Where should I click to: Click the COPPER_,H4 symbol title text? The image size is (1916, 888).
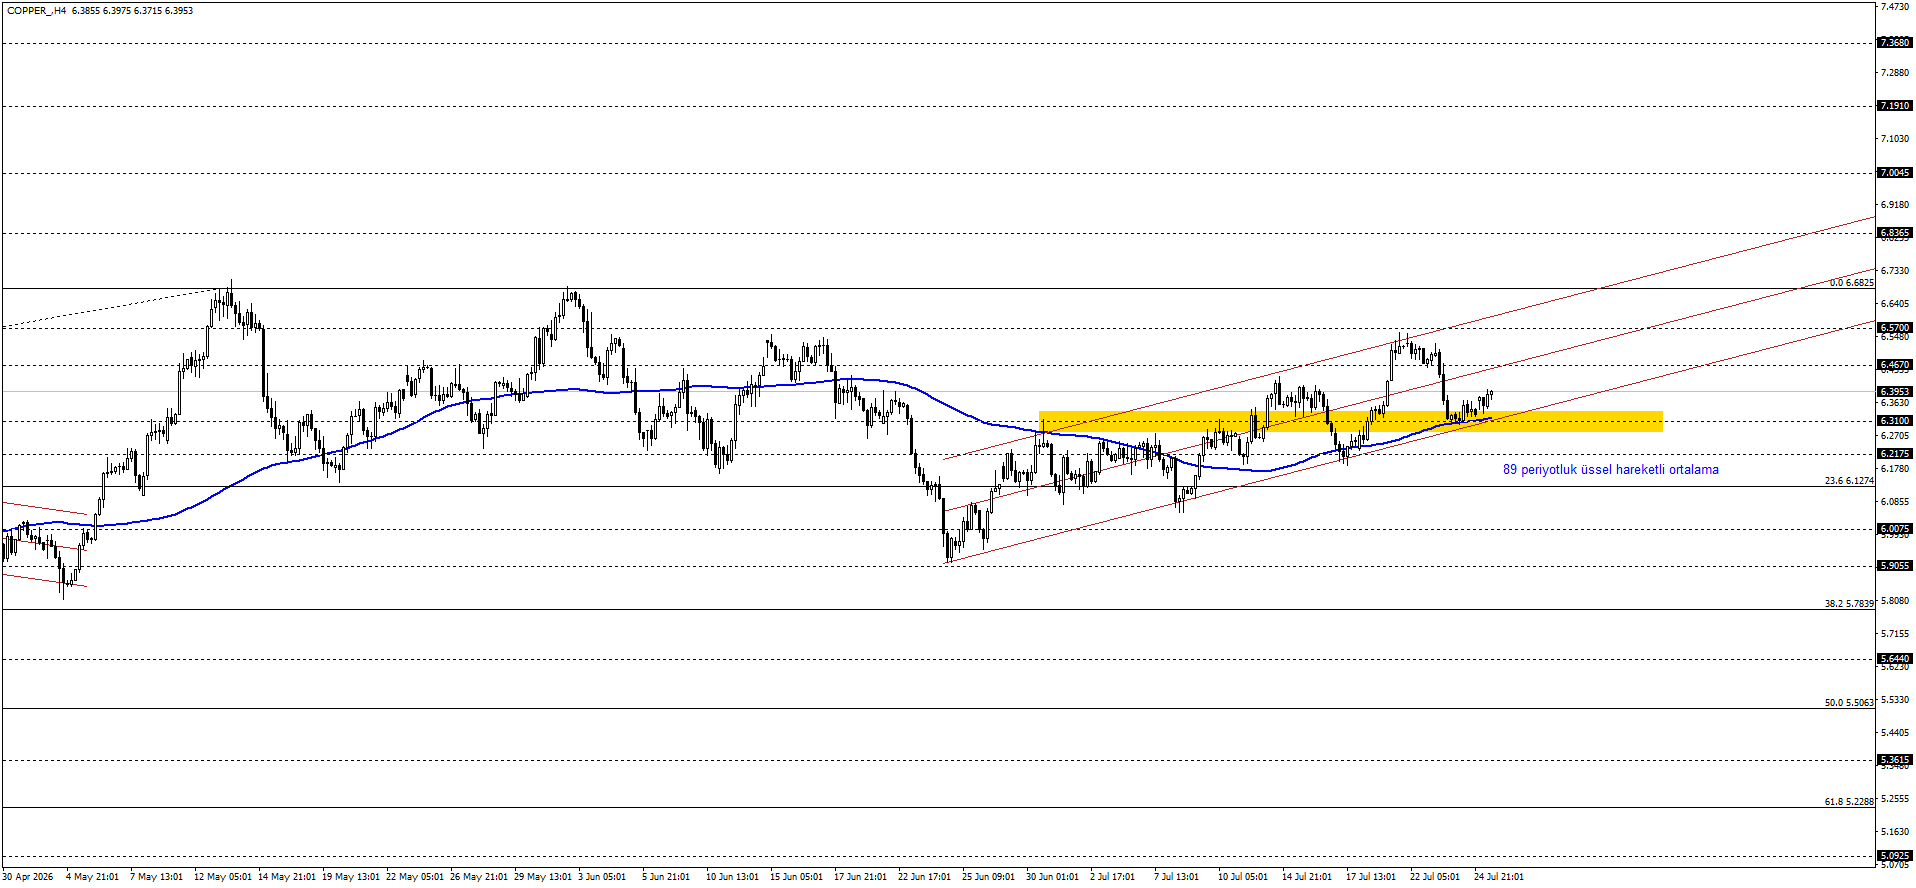37,11
